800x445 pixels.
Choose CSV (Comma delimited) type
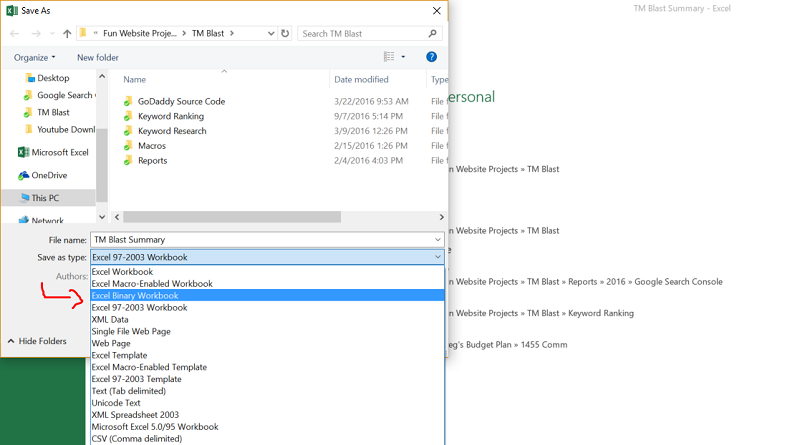[267, 438]
